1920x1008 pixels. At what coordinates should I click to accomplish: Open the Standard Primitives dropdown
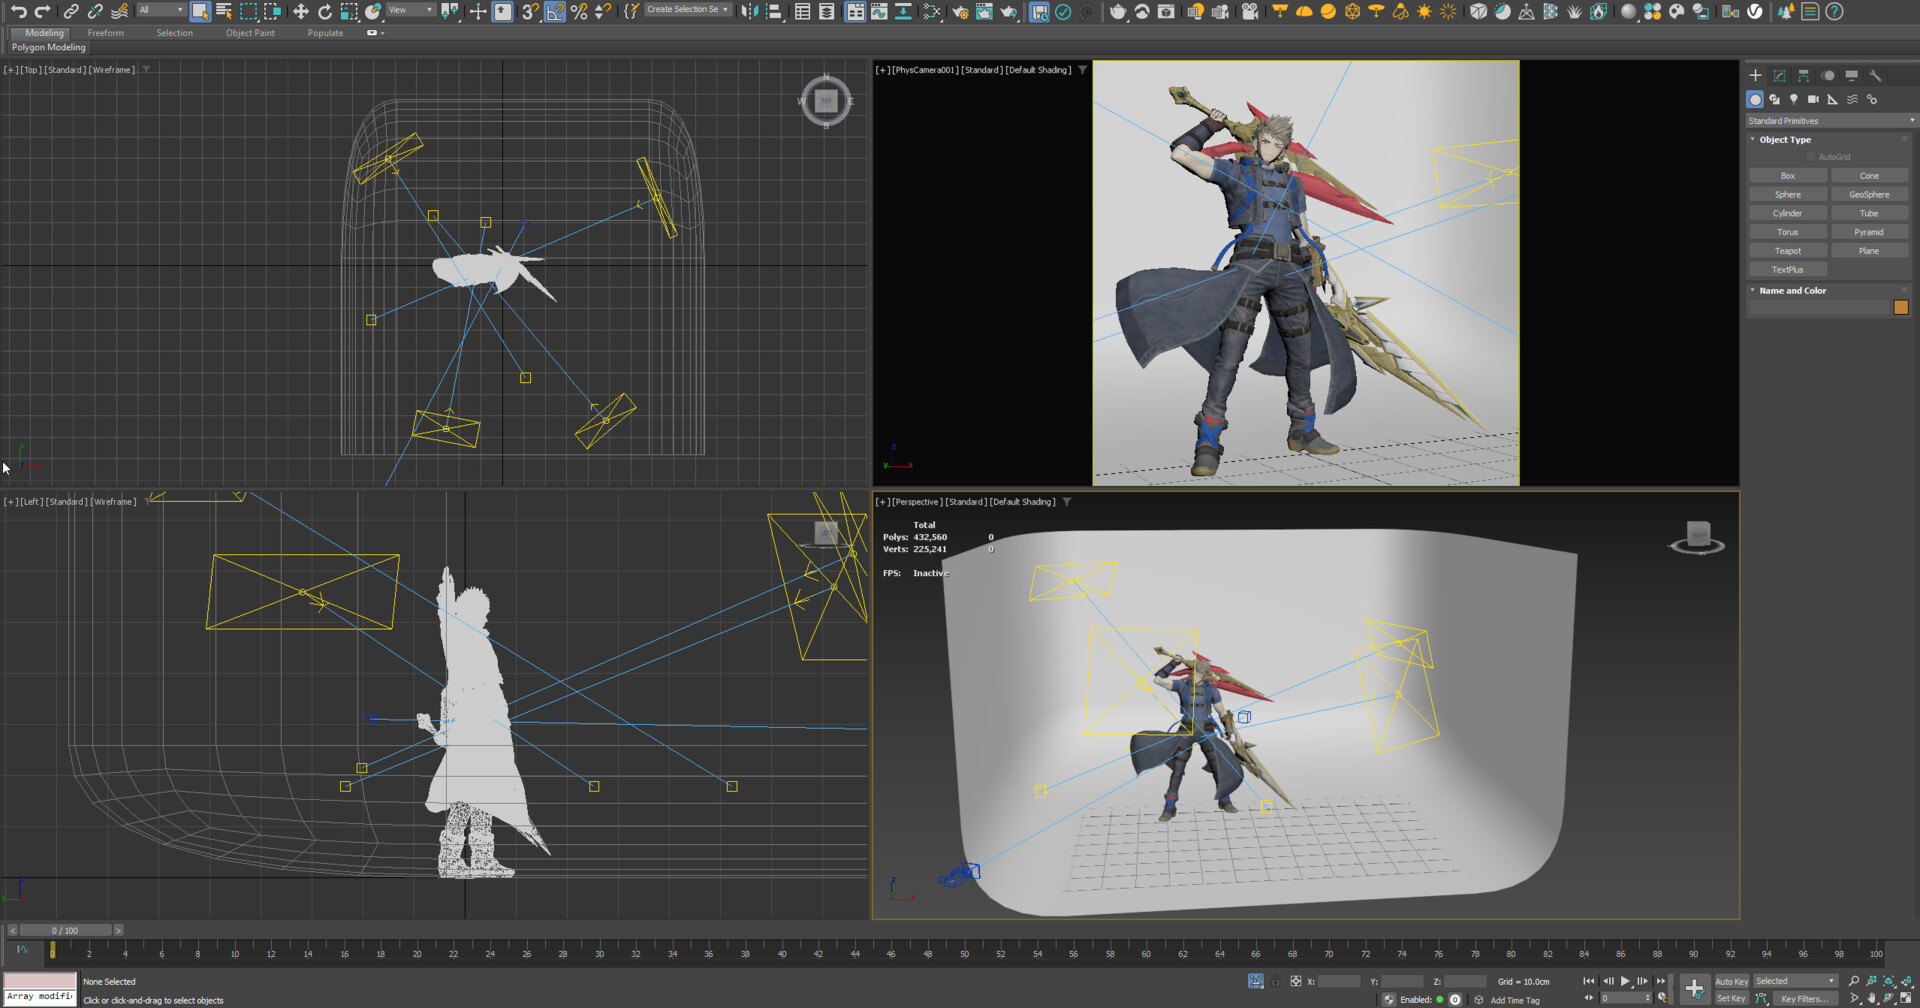pyautogui.click(x=1830, y=121)
